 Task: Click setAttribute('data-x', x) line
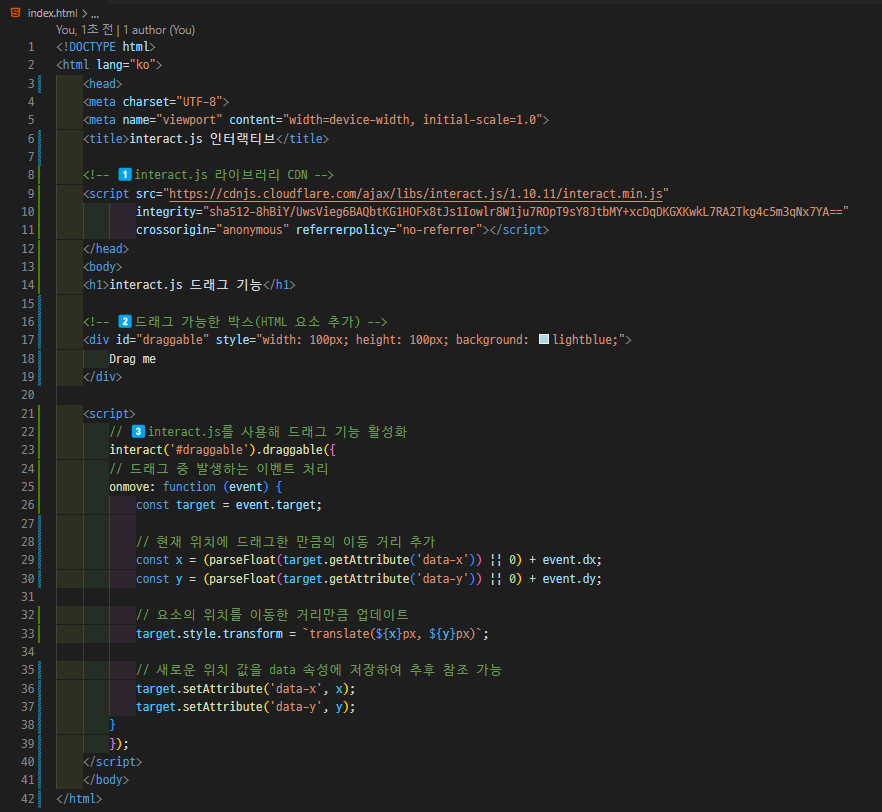point(246,689)
